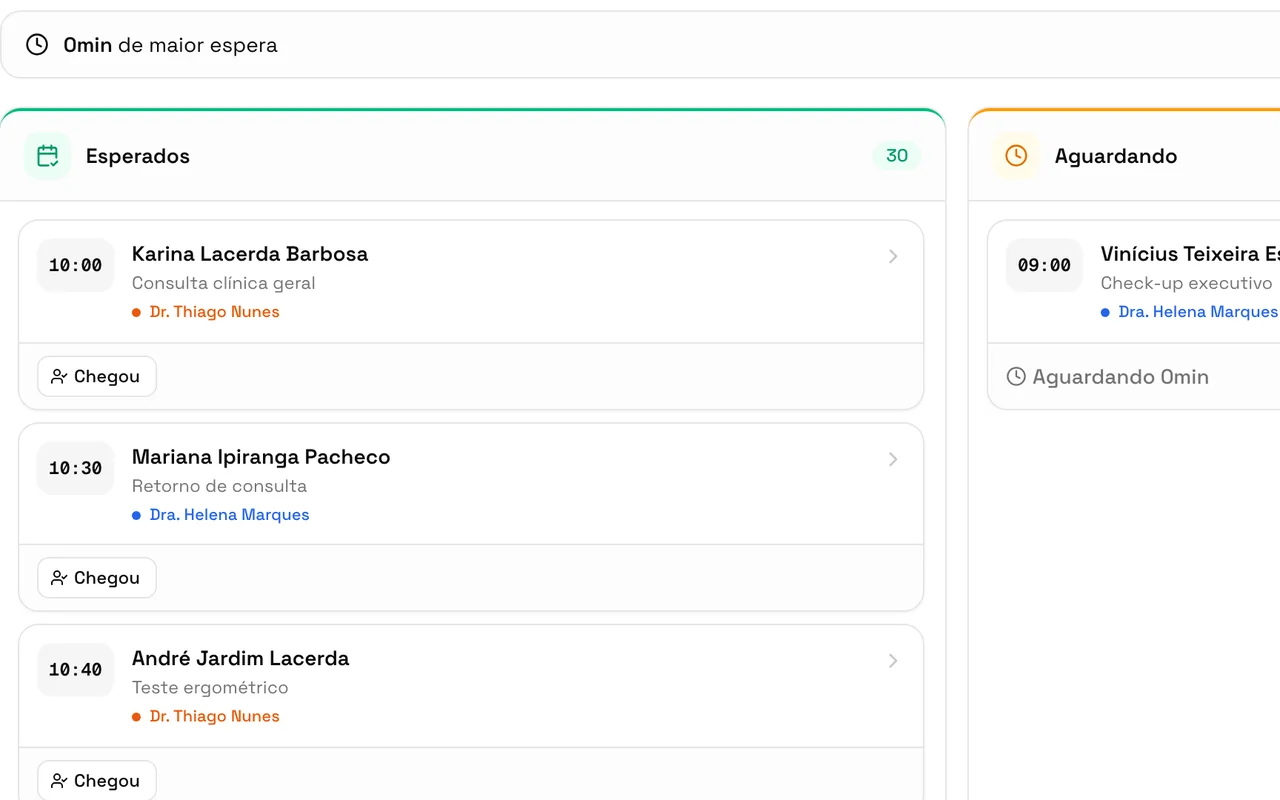Open Dr. Thiago Nunes under Karina's appointment
1280x800 pixels.
[x=214, y=312]
